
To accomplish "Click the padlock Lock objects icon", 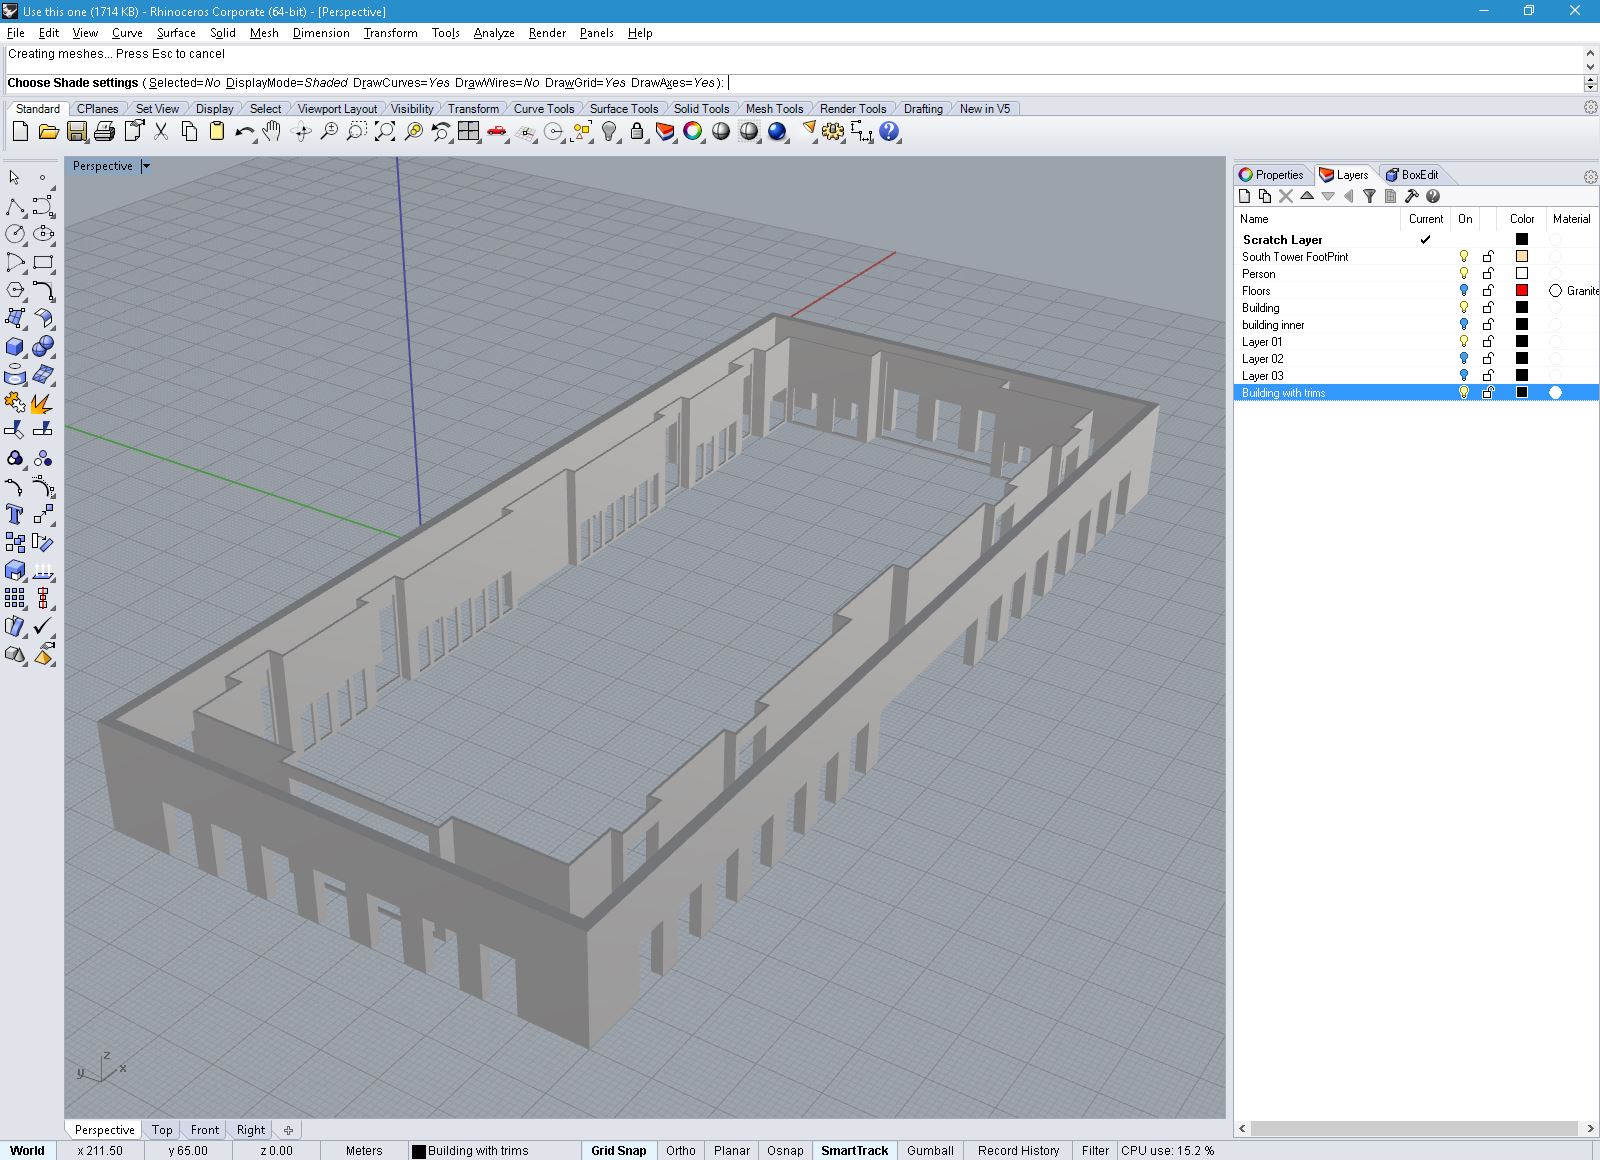I will (636, 131).
